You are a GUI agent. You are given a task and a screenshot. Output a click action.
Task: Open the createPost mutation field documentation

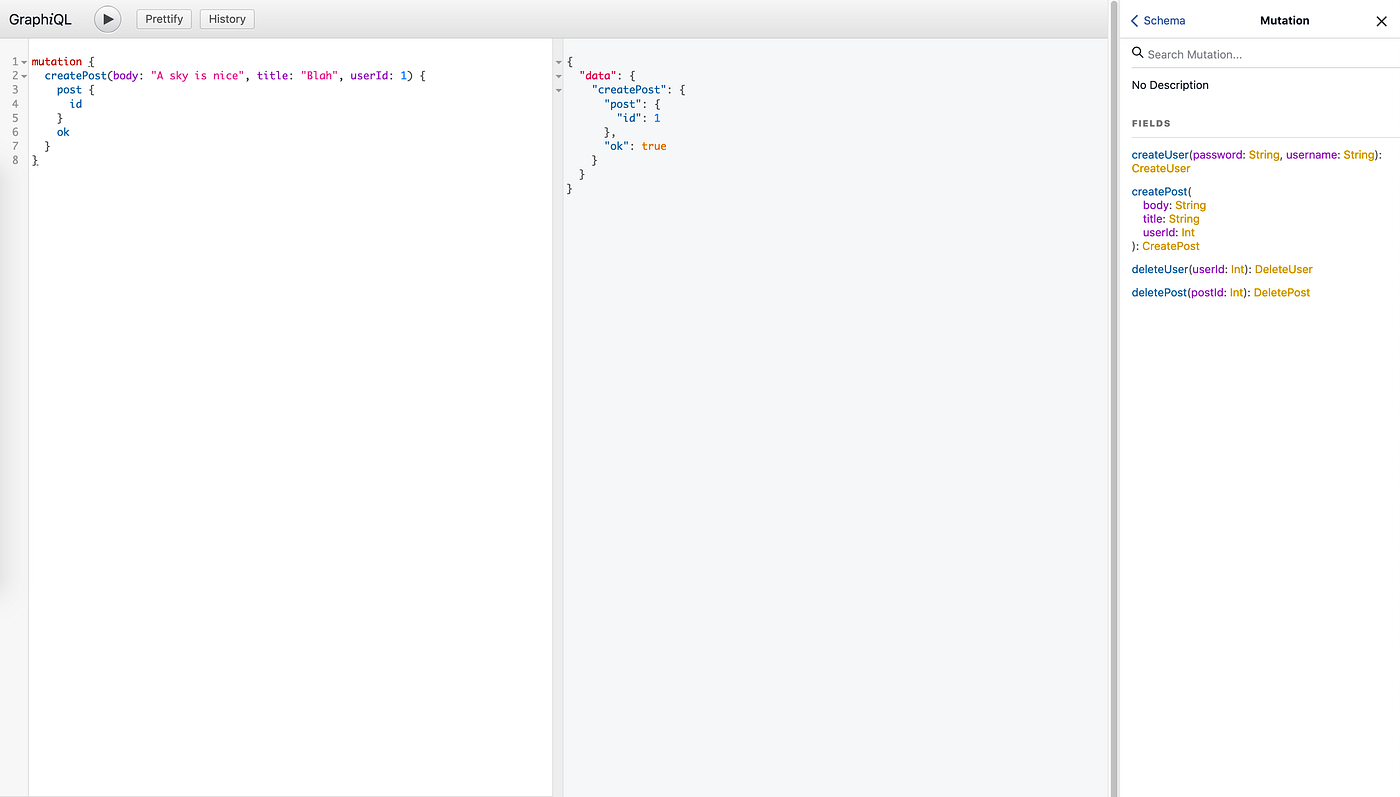pyautogui.click(x=1160, y=191)
